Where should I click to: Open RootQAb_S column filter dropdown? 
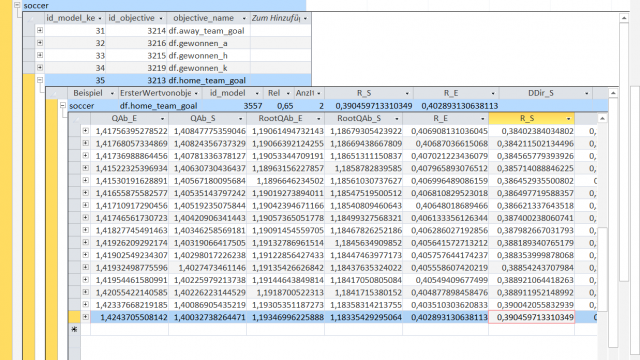[x=396, y=119]
